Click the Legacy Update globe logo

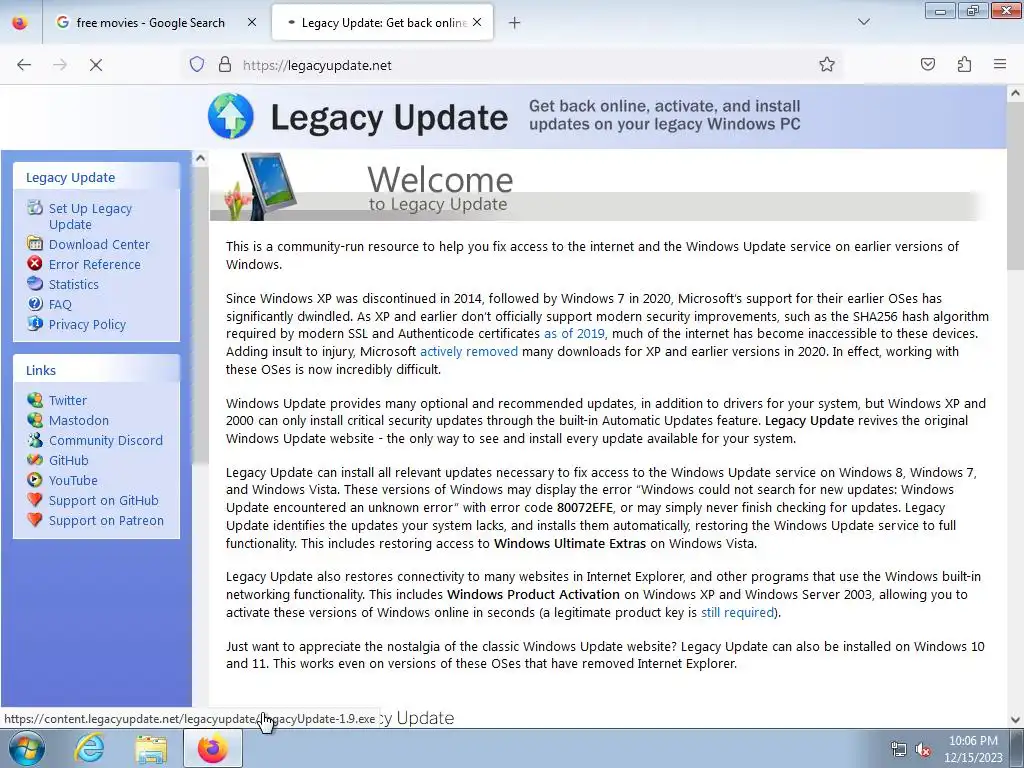pos(231,116)
